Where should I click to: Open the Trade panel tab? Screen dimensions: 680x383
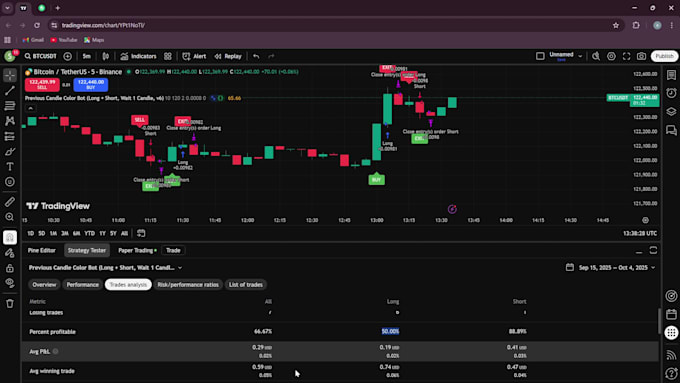[173, 250]
